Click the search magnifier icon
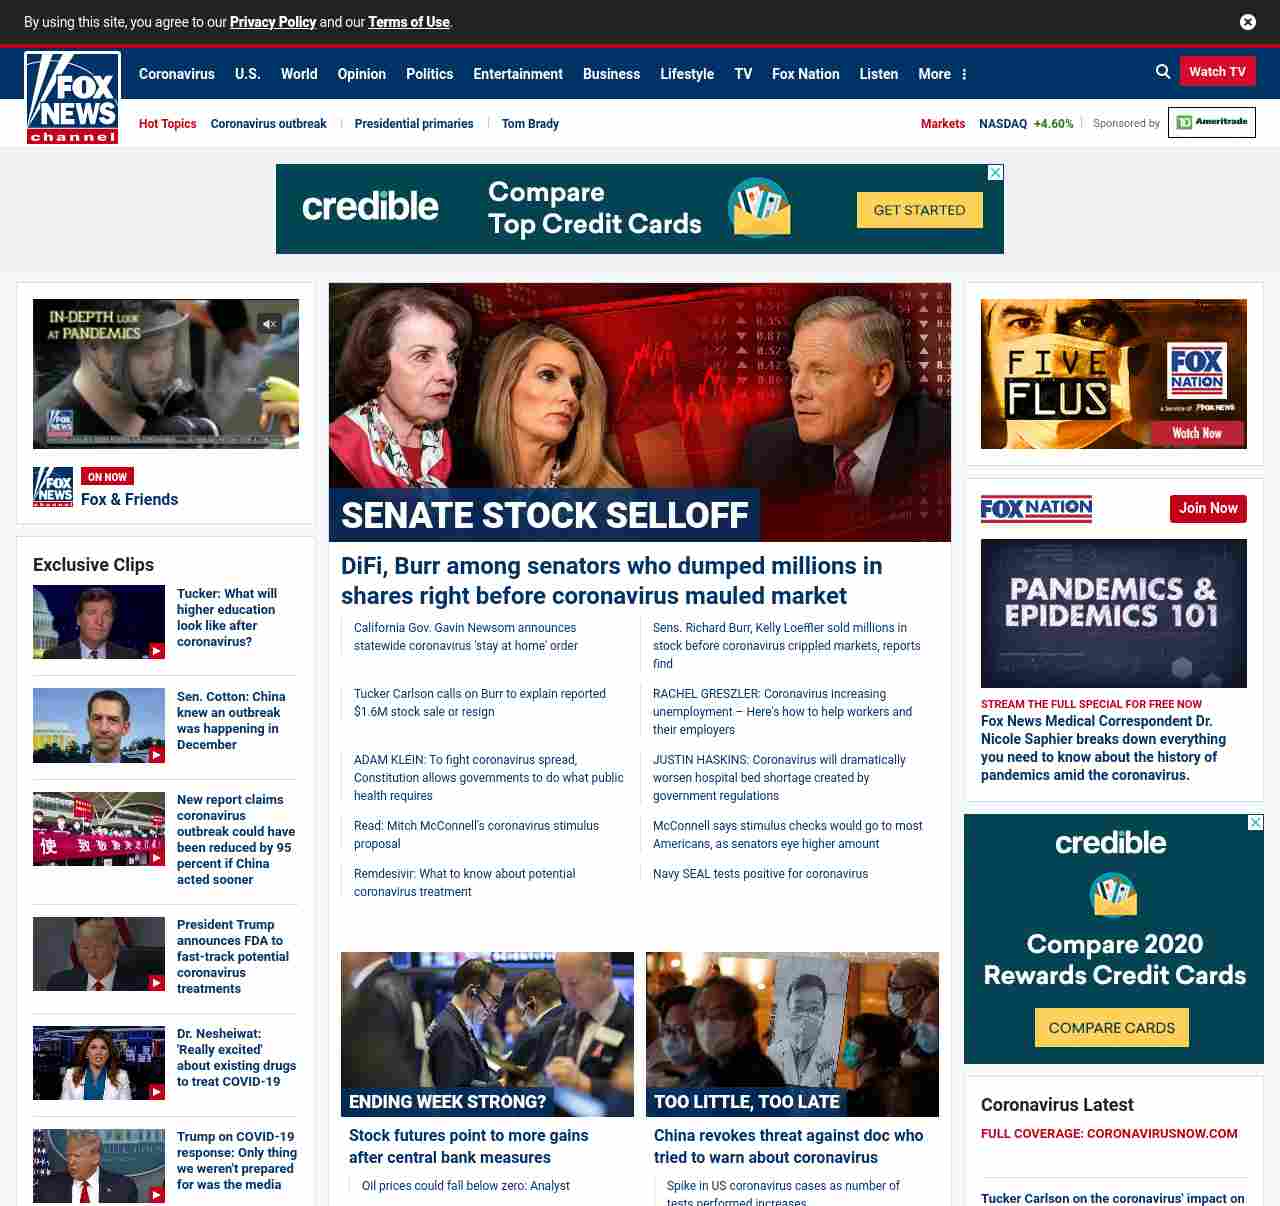This screenshot has height=1206, width=1280. point(1163,72)
